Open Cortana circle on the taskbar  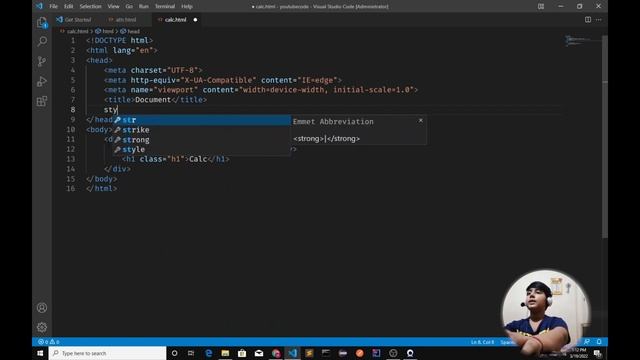click(x=174, y=353)
